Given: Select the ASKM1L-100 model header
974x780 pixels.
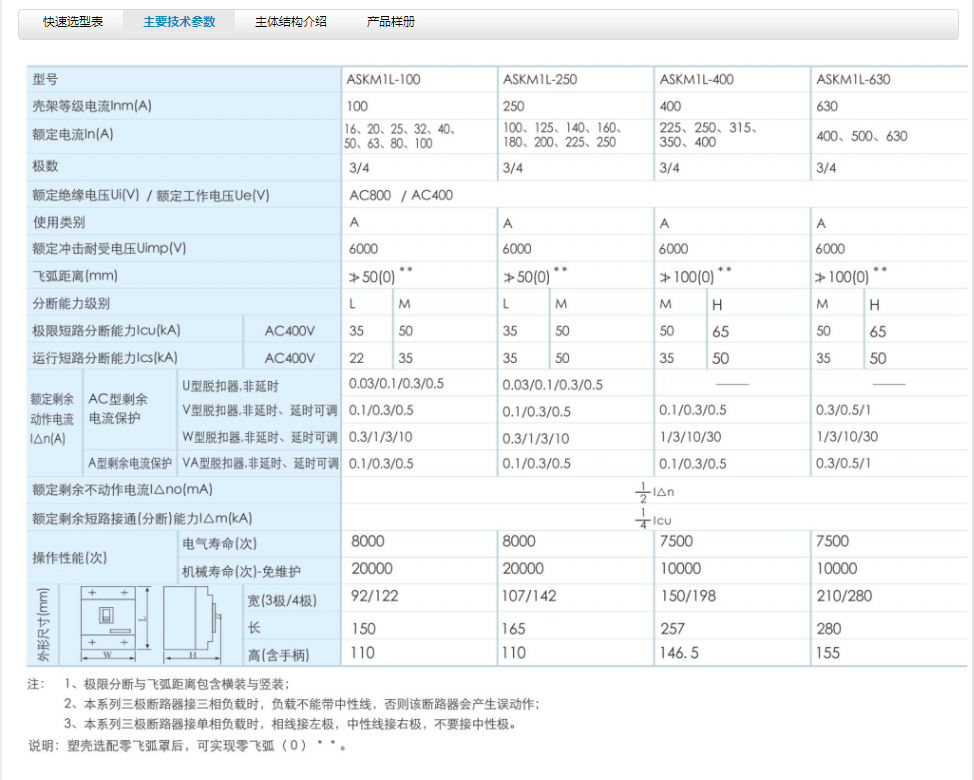Looking at the screenshot, I should click(383, 79).
